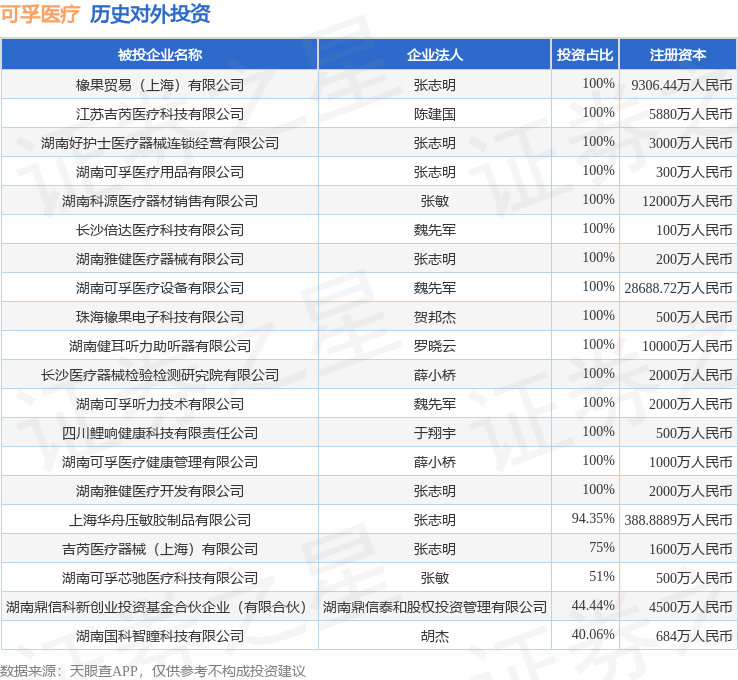Click legal person 罗晓云
The width and height of the screenshot is (738, 680).
[x=434, y=346]
